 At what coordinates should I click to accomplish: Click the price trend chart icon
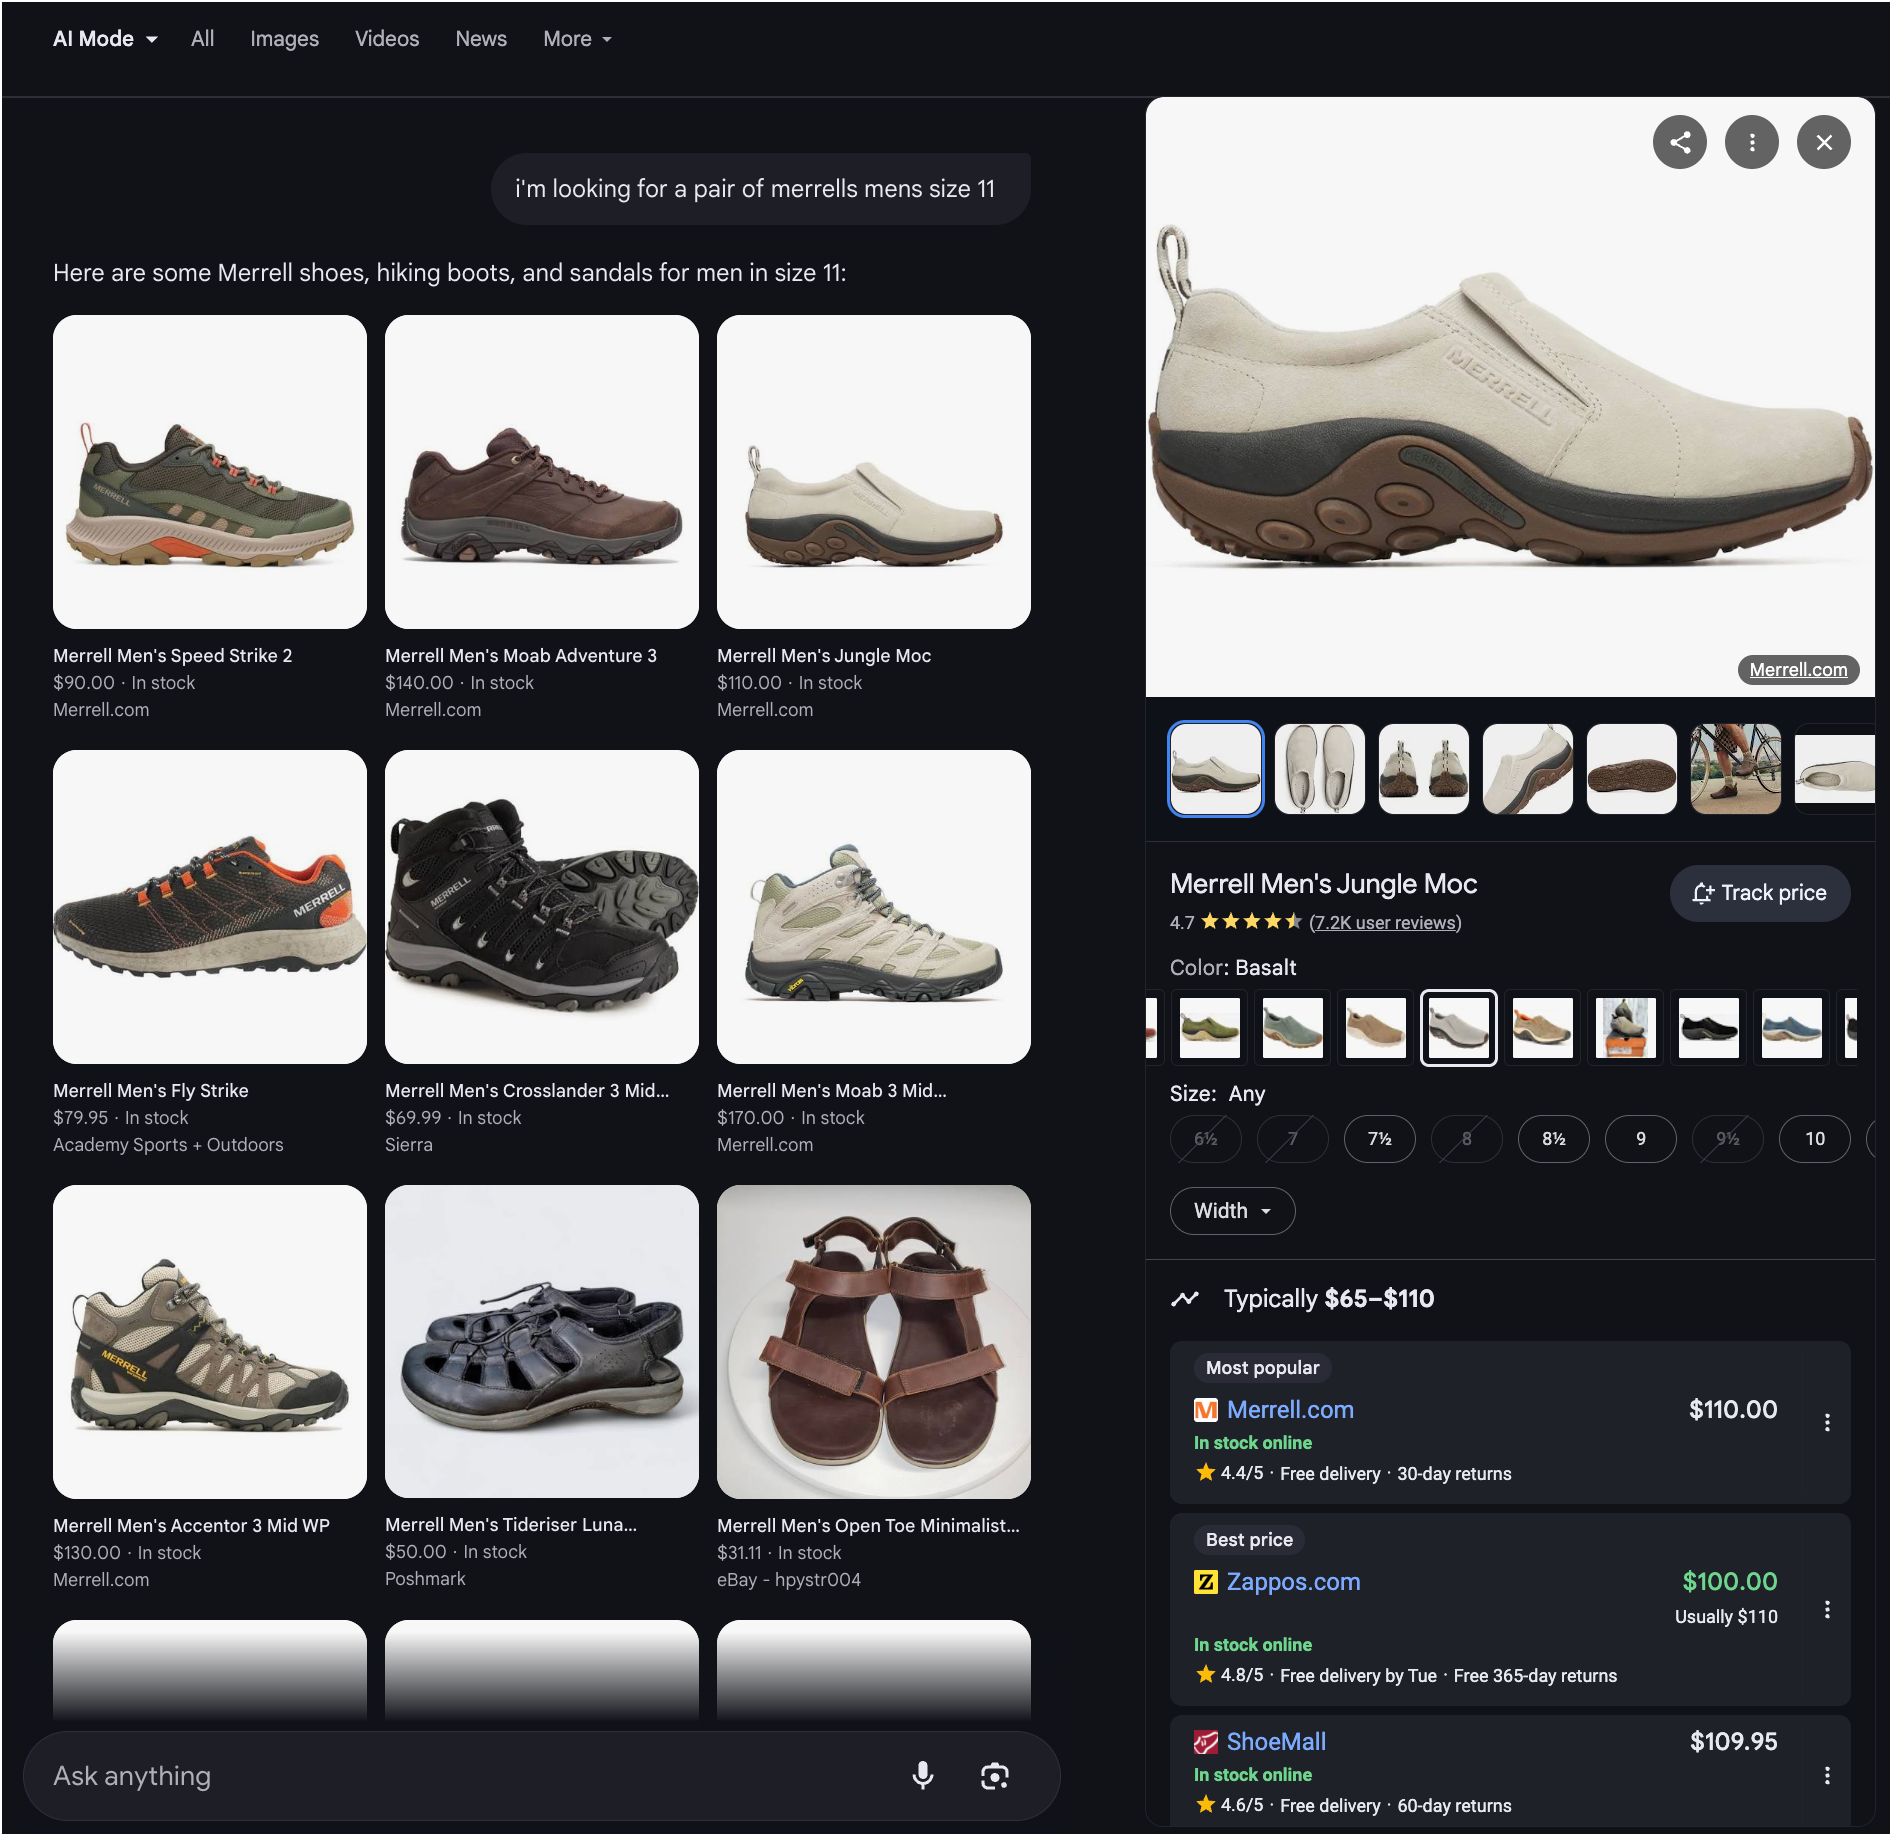tap(1185, 1298)
